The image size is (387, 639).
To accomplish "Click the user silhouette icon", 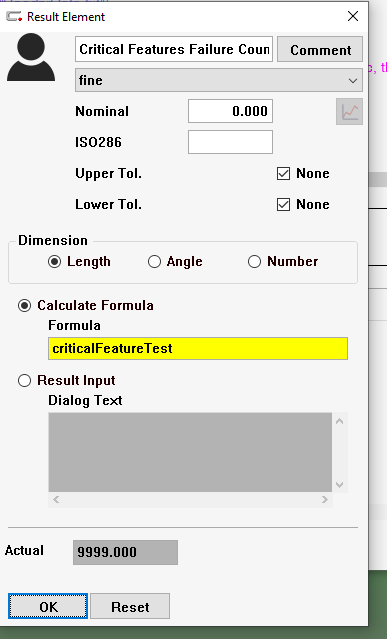I will pos(31,57).
